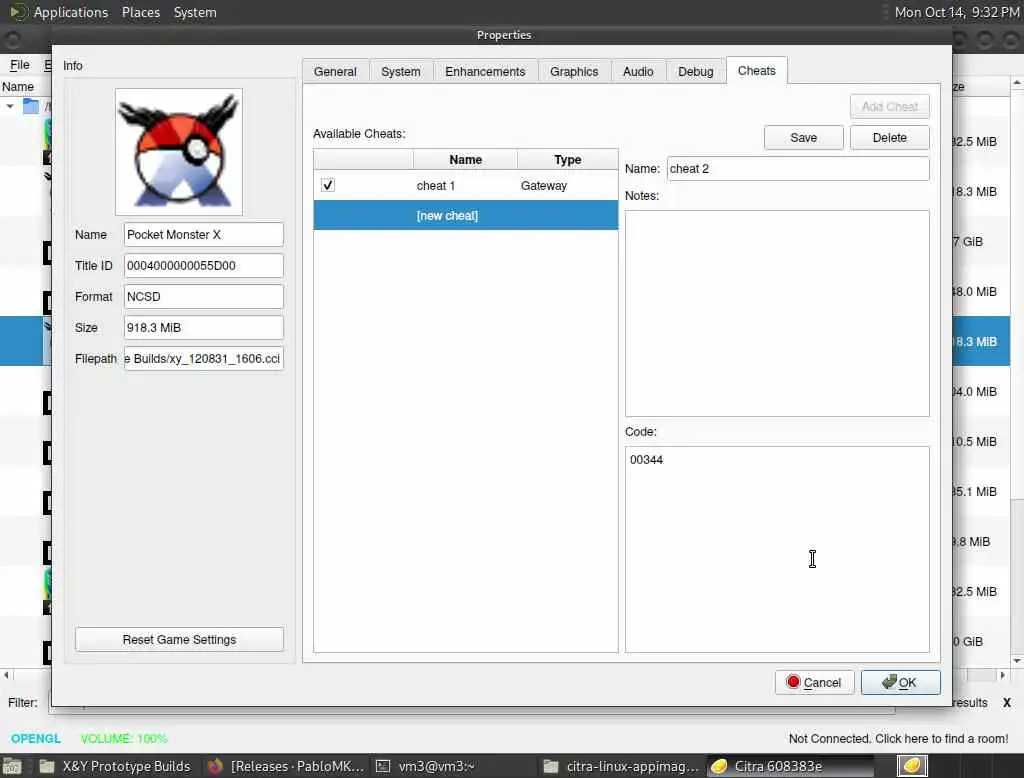Image resolution: width=1024 pixels, height=778 pixels.
Task: Open the Enhancements tab
Action: click(x=485, y=71)
